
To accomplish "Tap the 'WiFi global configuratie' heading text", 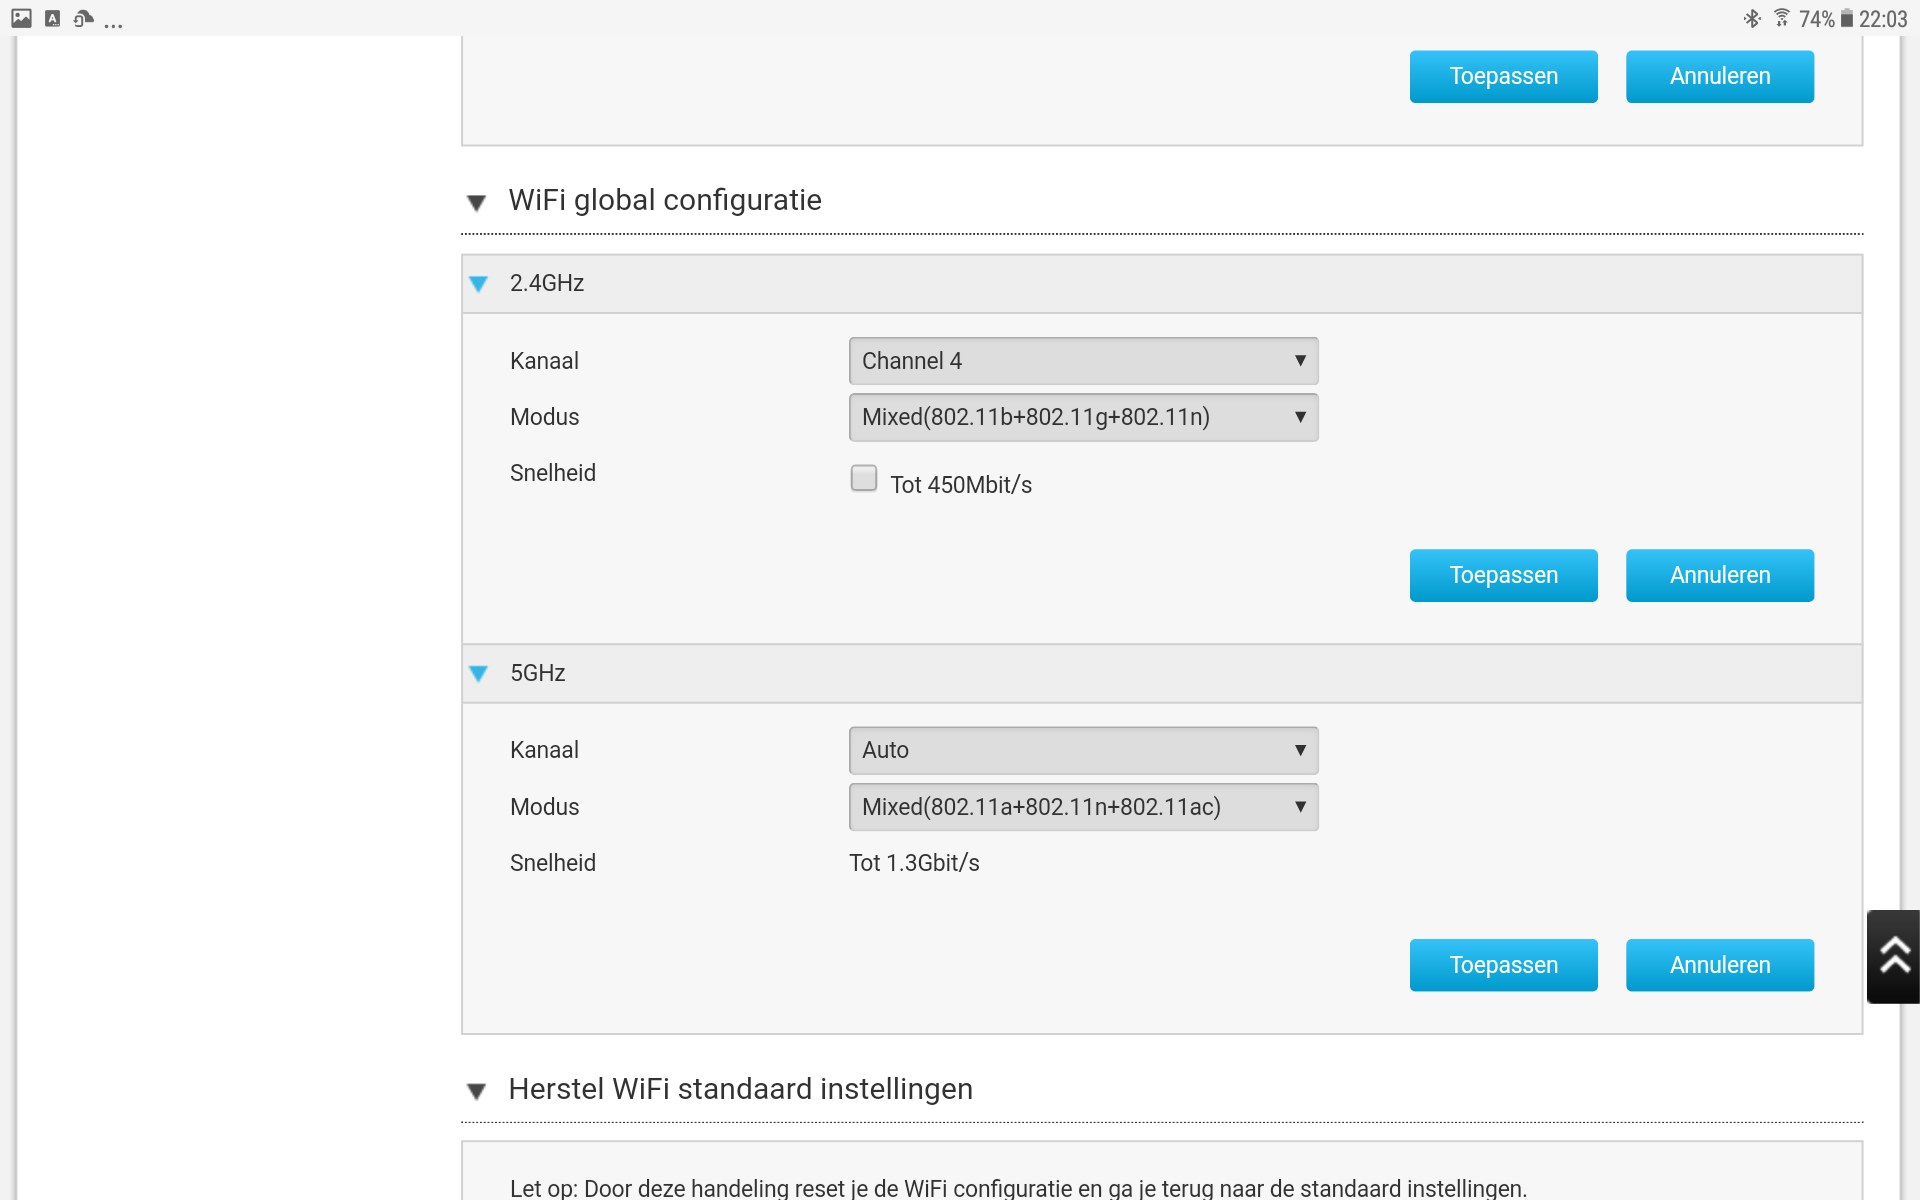I will (665, 200).
